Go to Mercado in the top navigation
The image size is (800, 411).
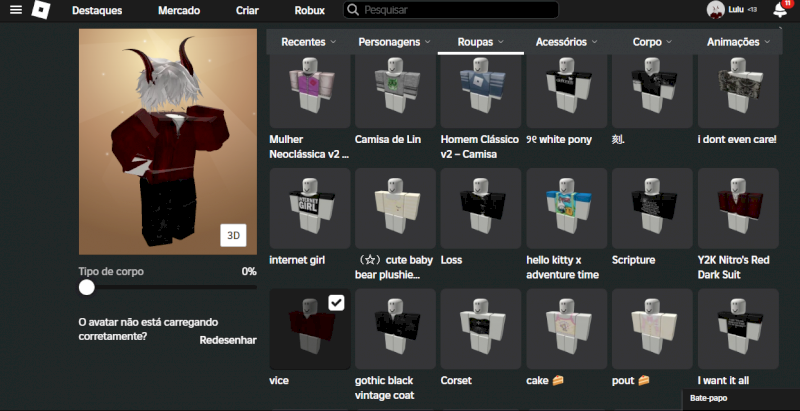[x=178, y=10]
